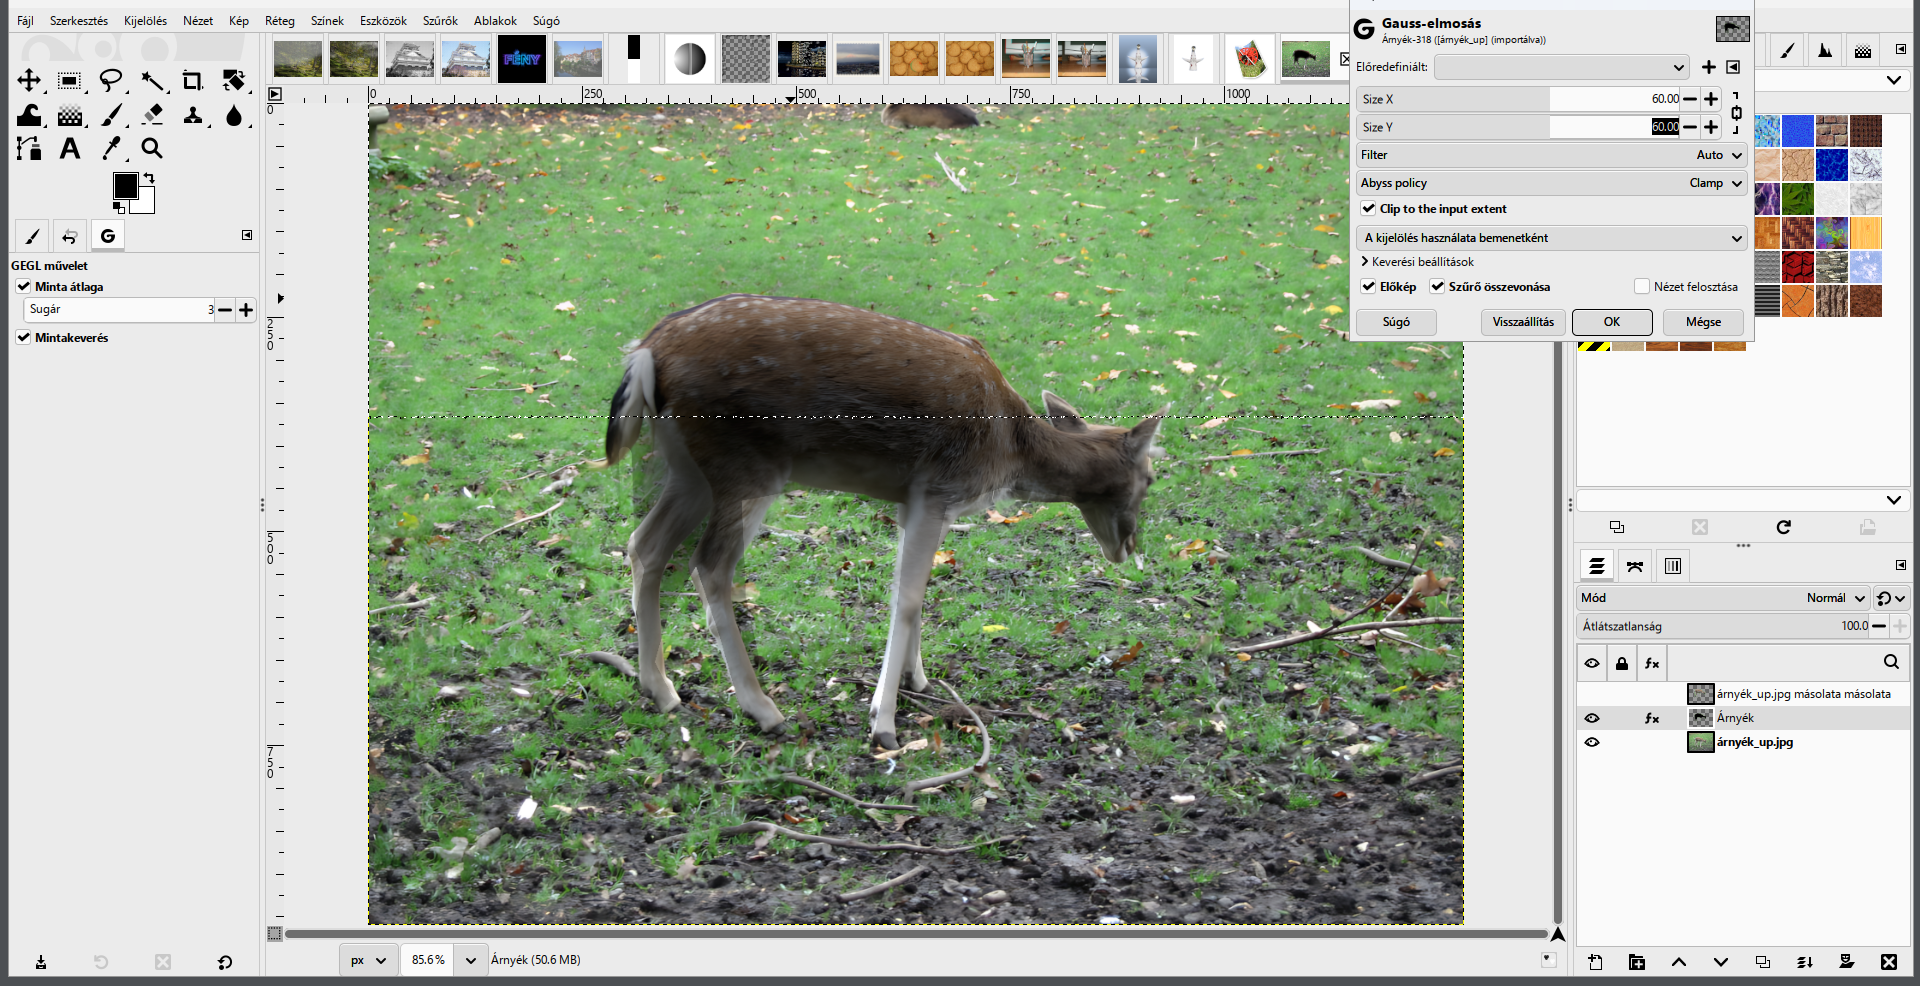Image resolution: width=1920 pixels, height=986 pixels.
Task: Select the Paths tool
Action: (x=29, y=148)
